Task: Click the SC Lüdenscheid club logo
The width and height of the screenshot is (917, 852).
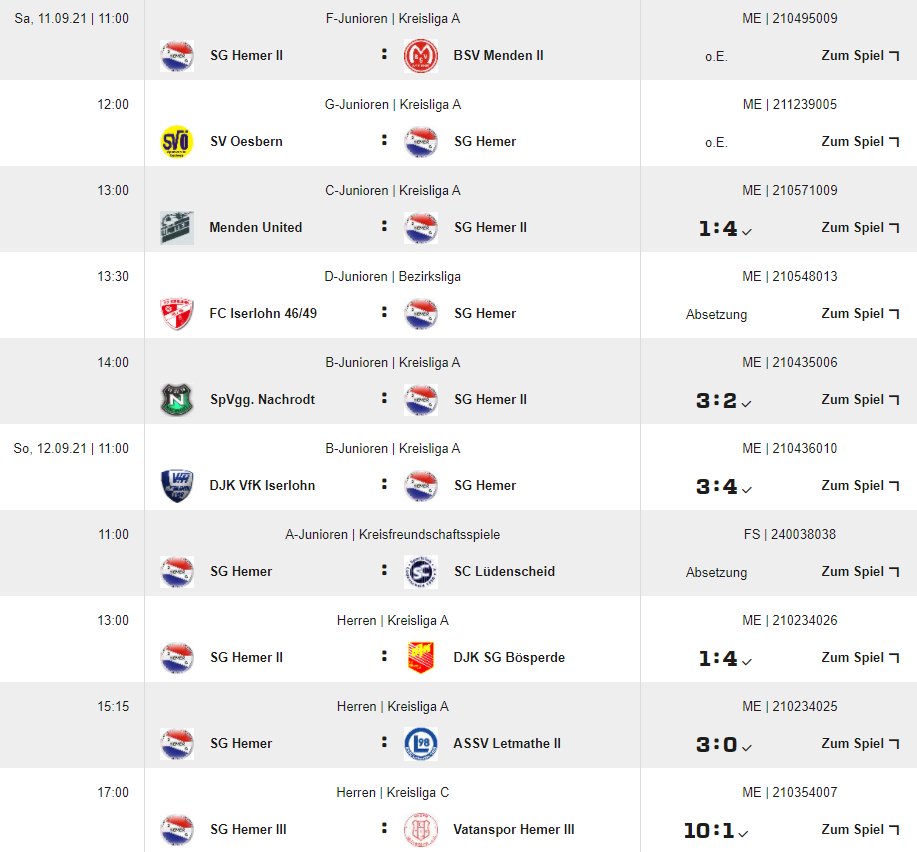Action: click(x=421, y=572)
